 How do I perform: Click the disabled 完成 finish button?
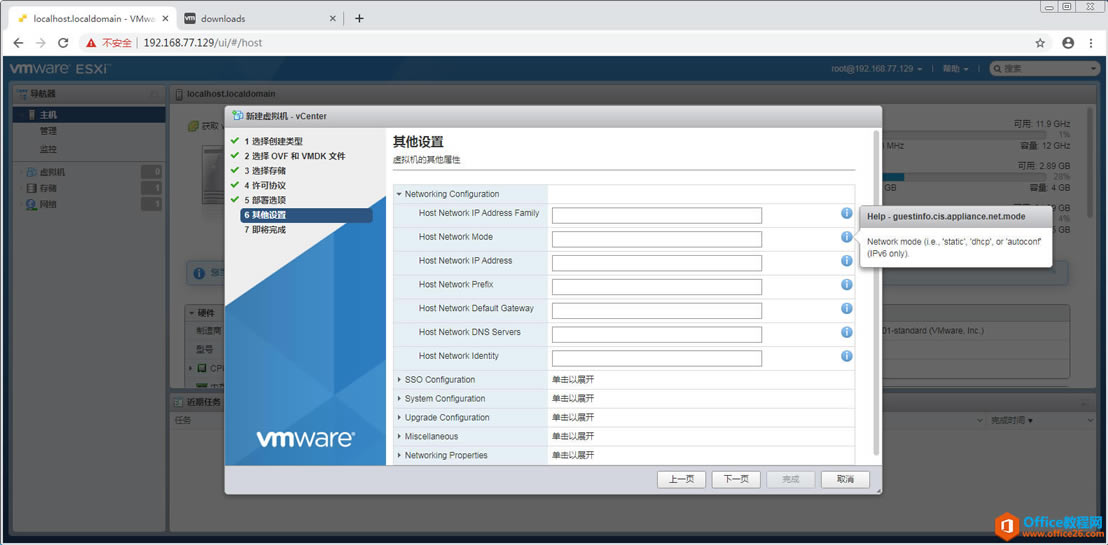coord(791,479)
